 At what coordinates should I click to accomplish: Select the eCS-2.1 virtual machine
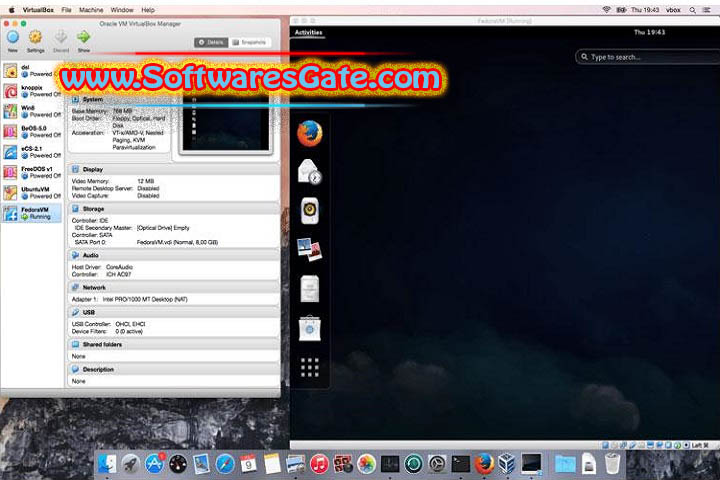coord(32,152)
